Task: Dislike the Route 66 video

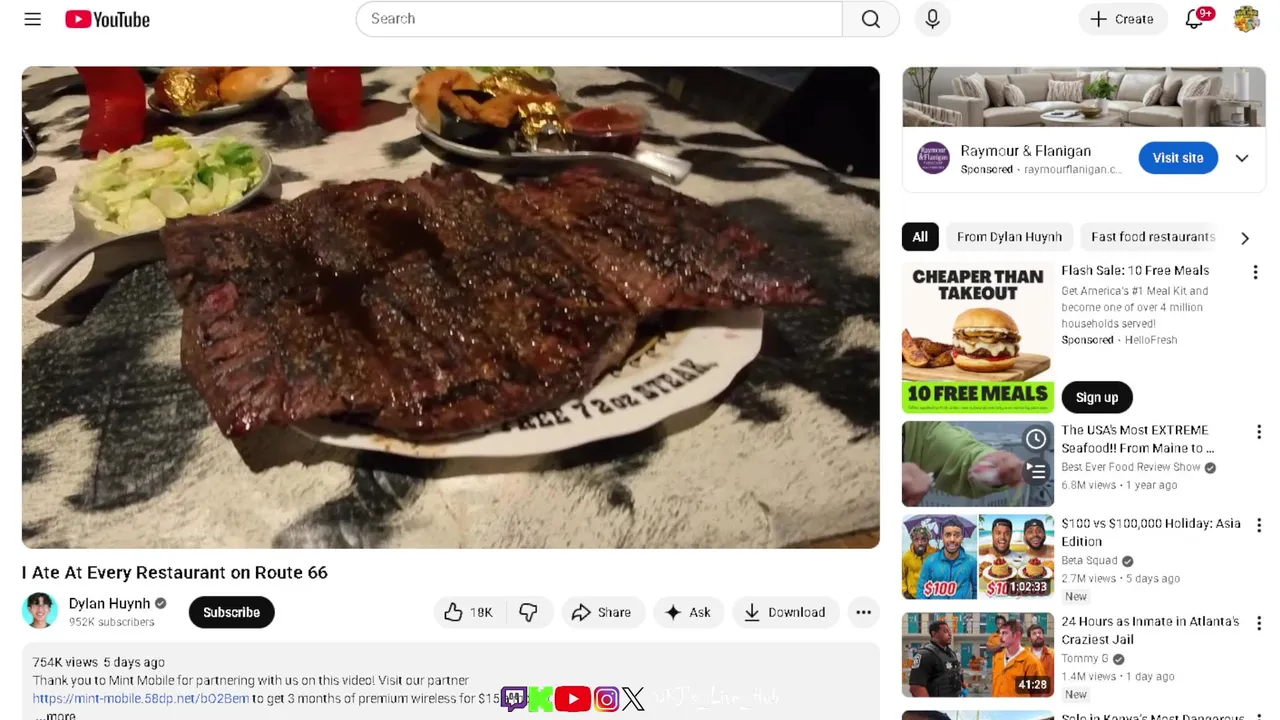Action: (528, 612)
